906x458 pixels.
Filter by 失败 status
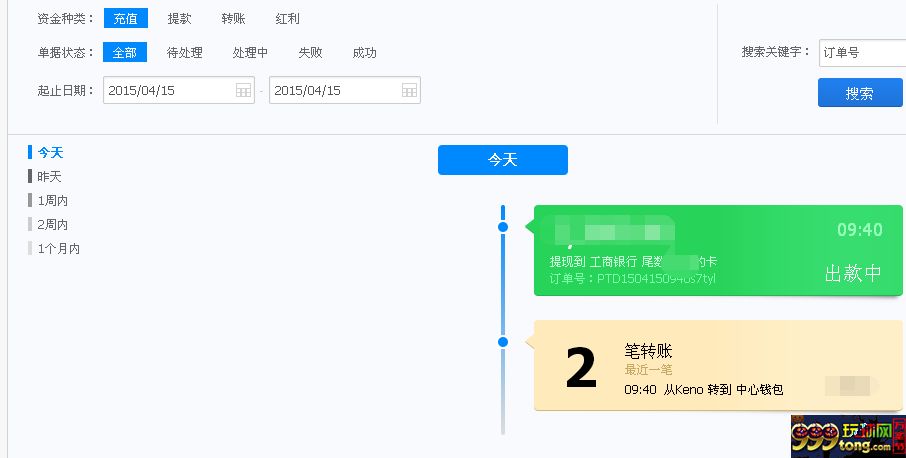pos(310,53)
